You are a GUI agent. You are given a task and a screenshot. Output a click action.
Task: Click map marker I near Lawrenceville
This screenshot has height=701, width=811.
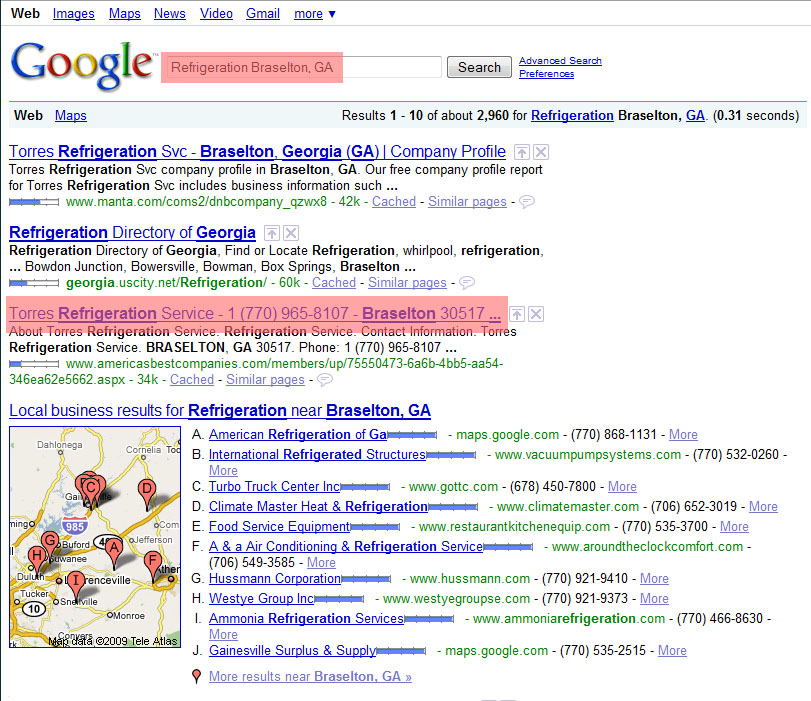pos(76,584)
